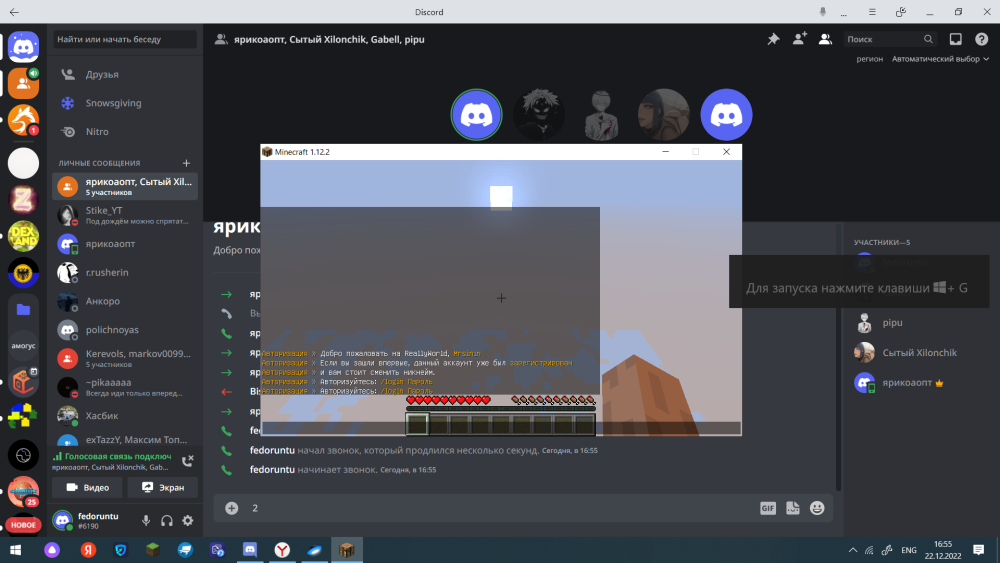Open Хасбик direct message

125,416
